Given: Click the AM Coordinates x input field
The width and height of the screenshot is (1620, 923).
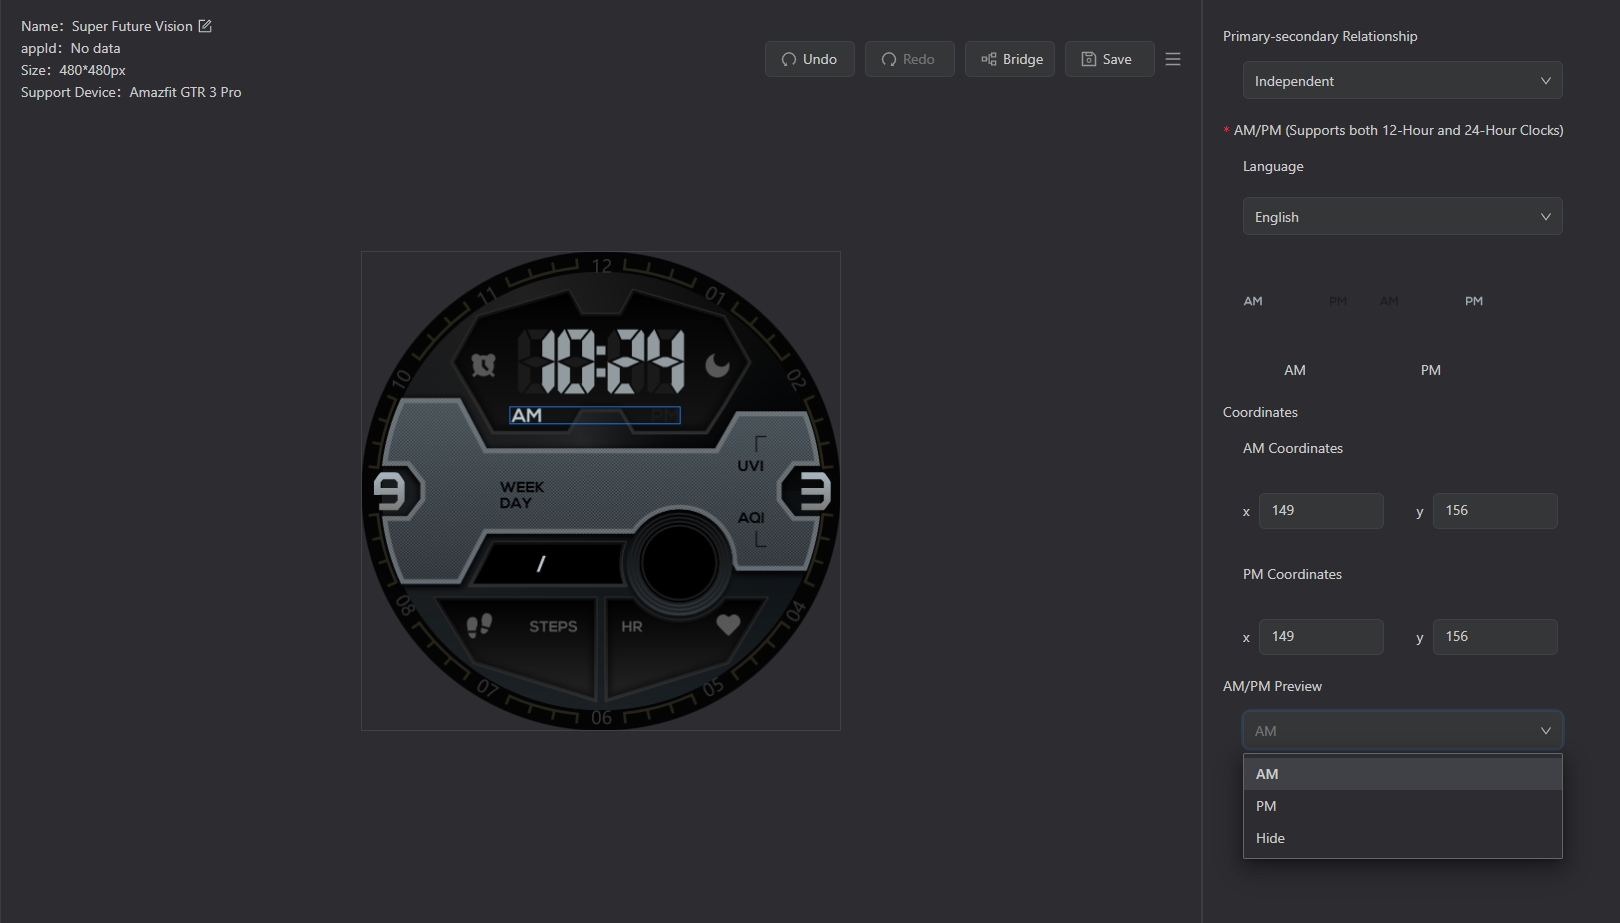Looking at the screenshot, I should (1321, 511).
